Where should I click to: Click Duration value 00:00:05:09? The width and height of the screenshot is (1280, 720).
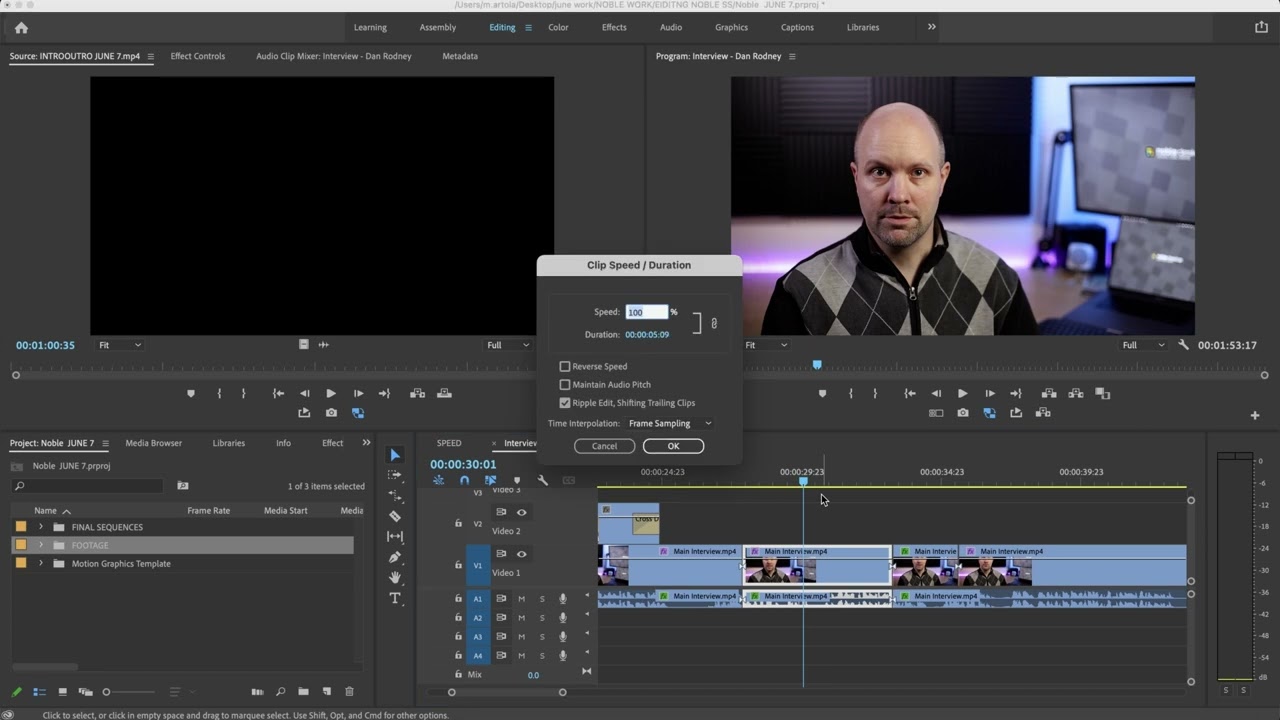coord(647,334)
